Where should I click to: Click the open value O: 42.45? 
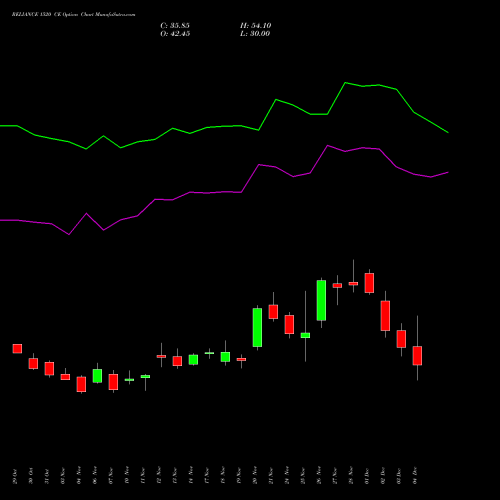[175, 34]
